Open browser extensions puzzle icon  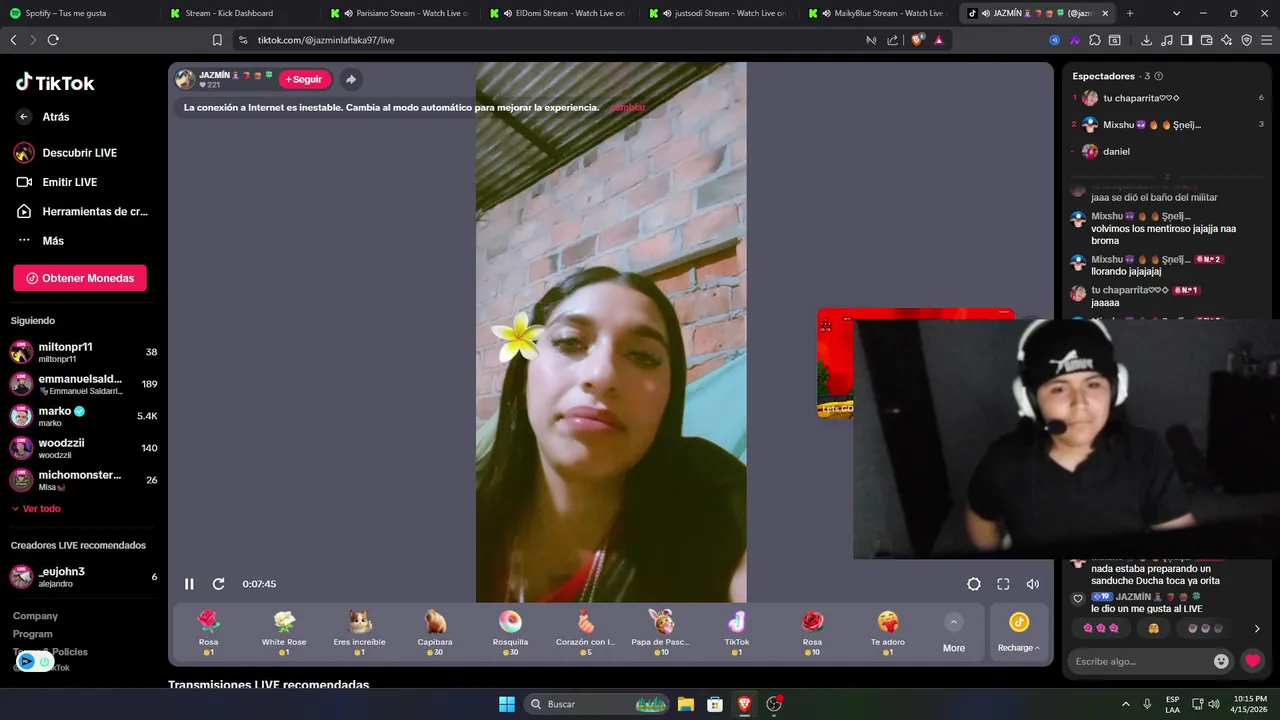[x=1095, y=40]
